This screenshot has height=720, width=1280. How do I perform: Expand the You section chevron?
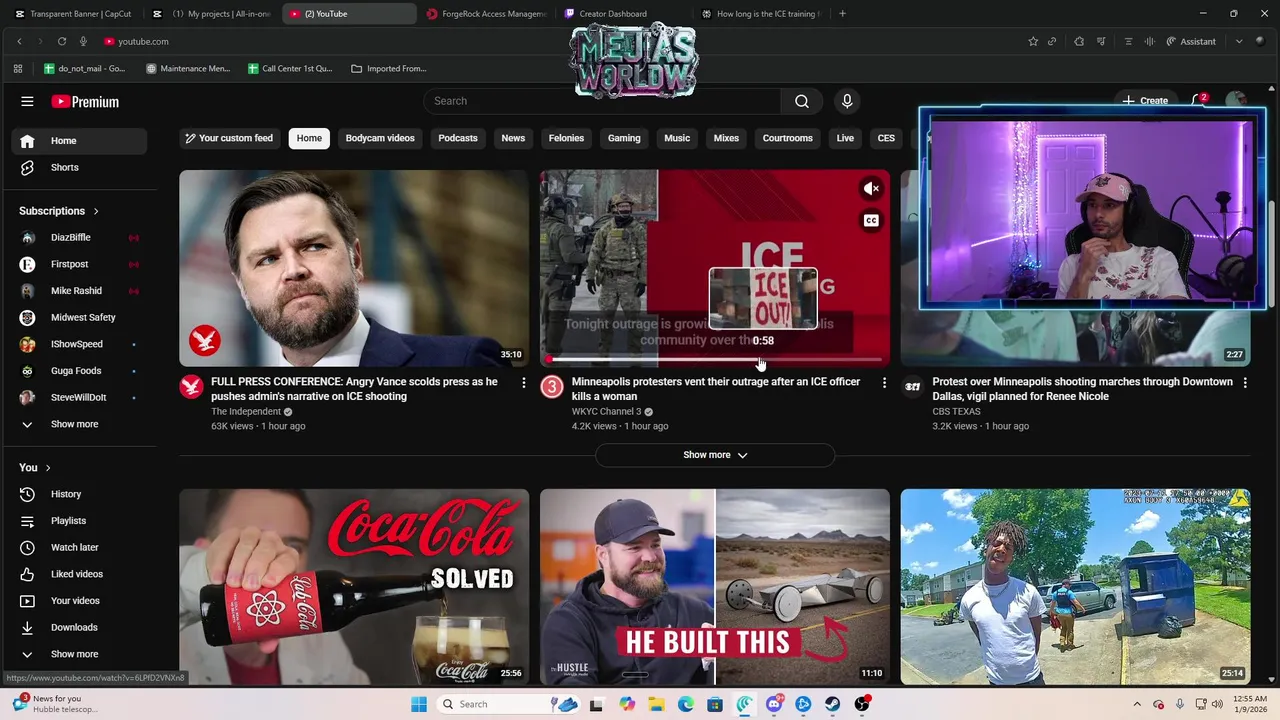click(x=47, y=467)
